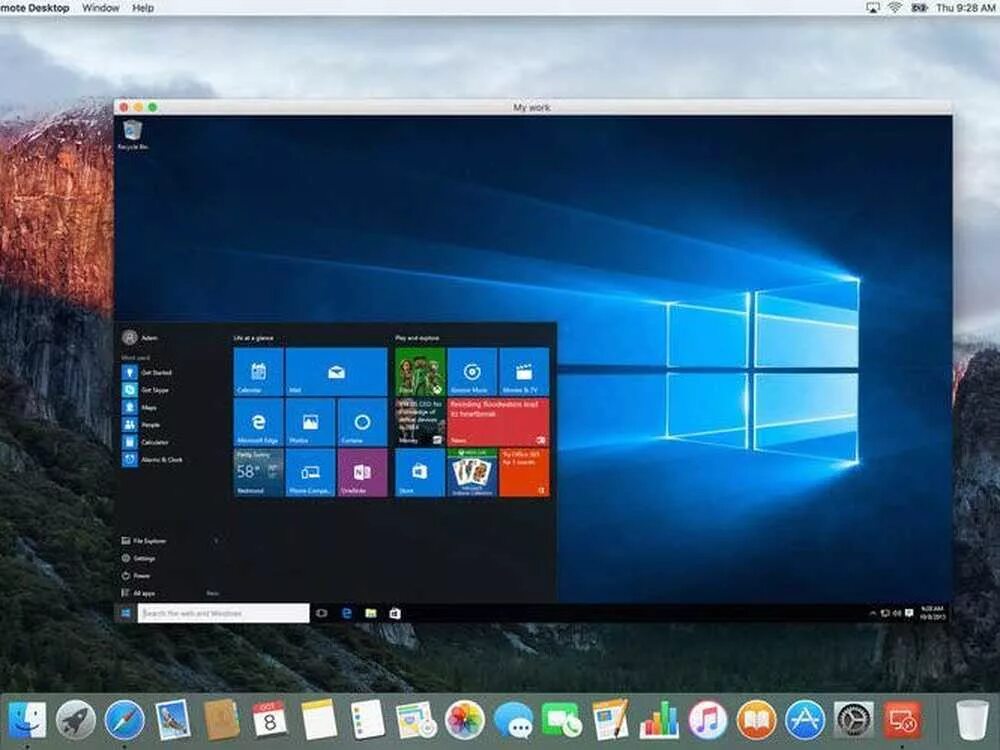Open the Cortana tile
This screenshot has width=1000, height=750.
point(362,422)
